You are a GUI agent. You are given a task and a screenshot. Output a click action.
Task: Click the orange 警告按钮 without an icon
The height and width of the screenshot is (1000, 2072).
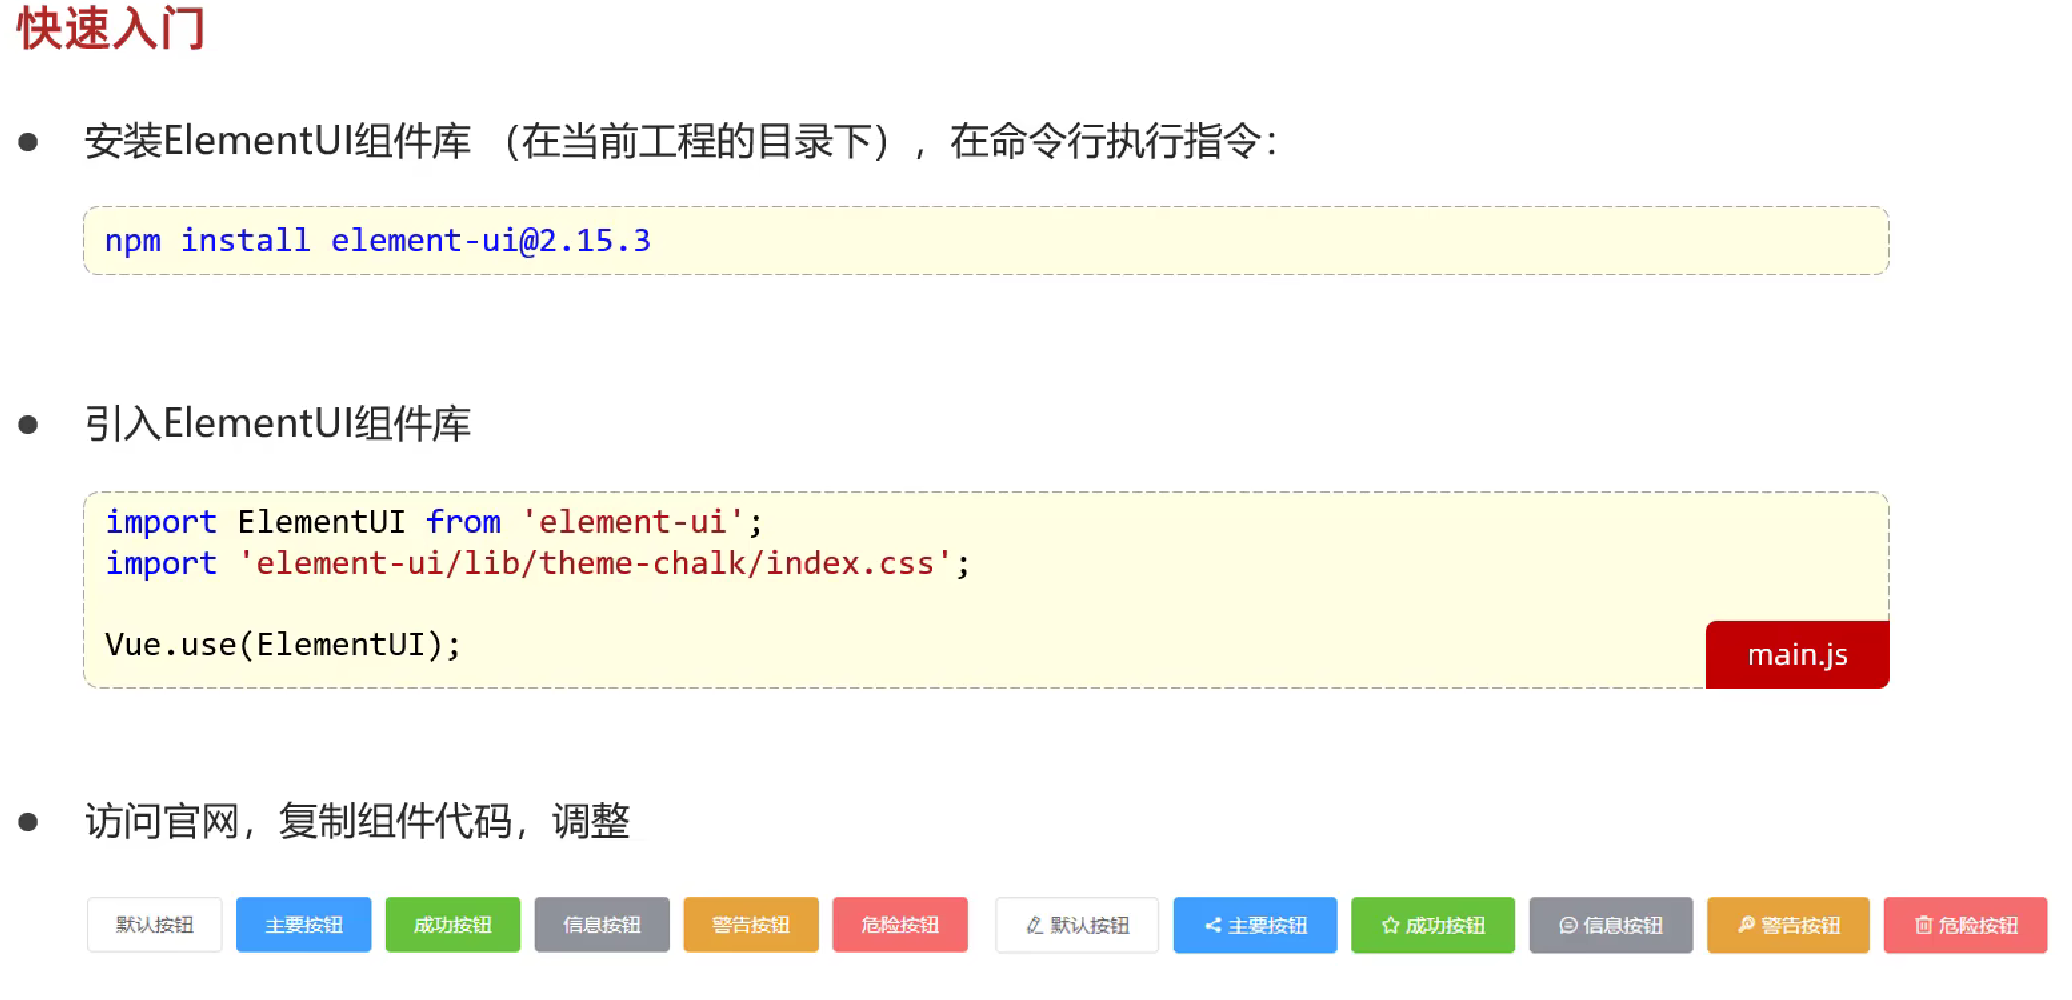pos(750,925)
